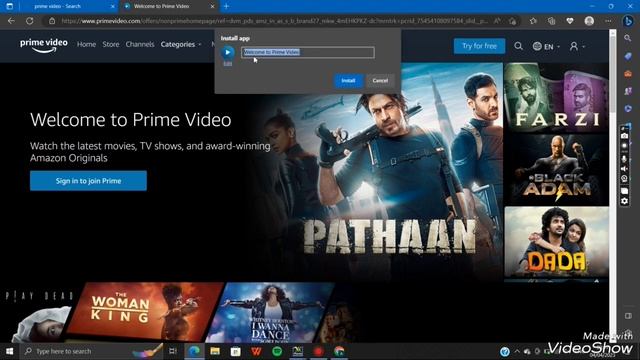Close the Welcome to Prime Video tab
This screenshot has width=640, height=360.
[212, 7]
